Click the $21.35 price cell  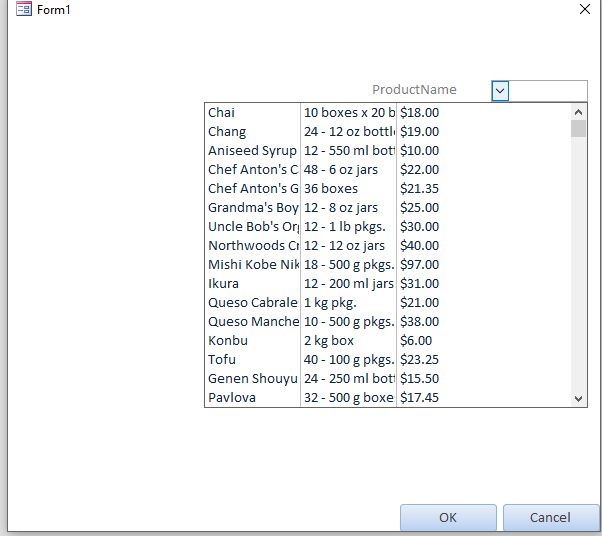click(x=419, y=189)
